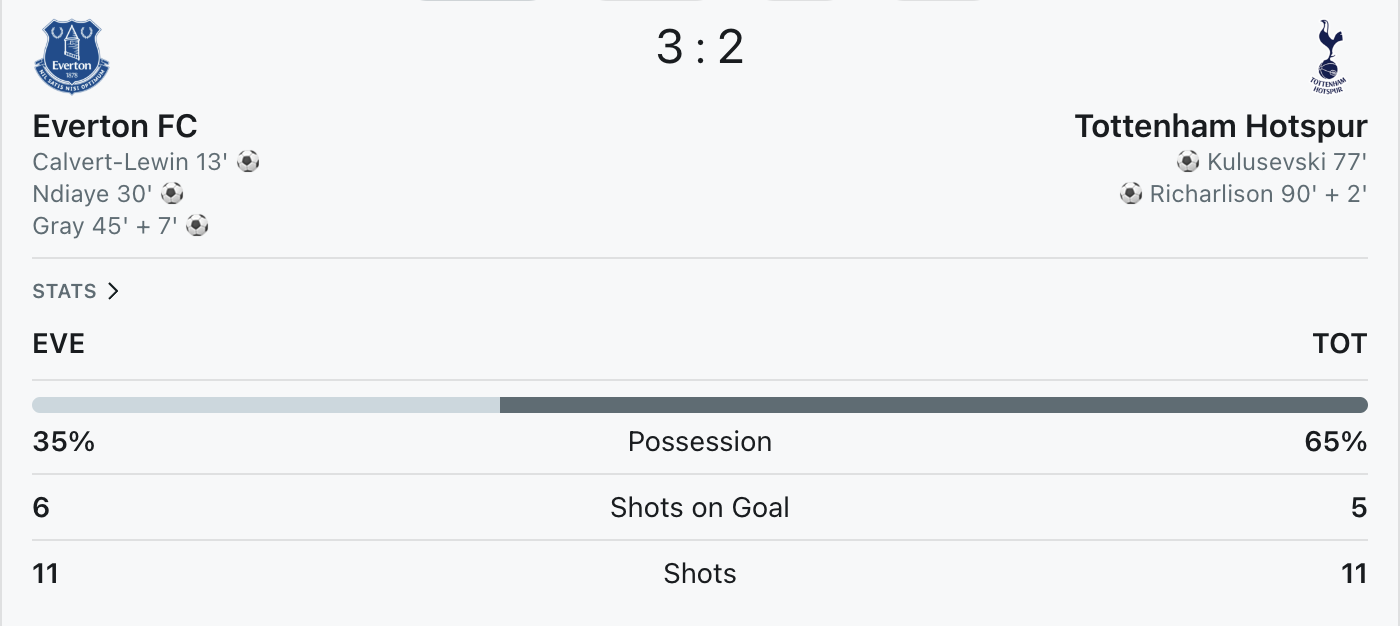Select the TOT column header
The image size is (1400, 626).
point(1340,344)
